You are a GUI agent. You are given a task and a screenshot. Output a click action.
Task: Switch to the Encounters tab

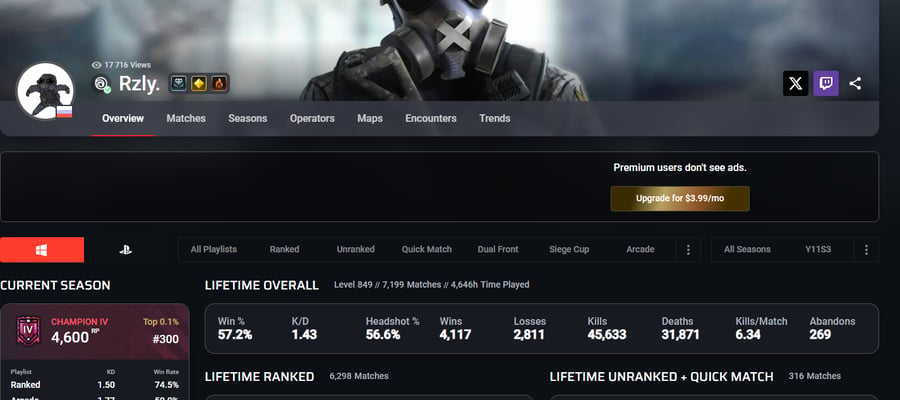[431, 118]
